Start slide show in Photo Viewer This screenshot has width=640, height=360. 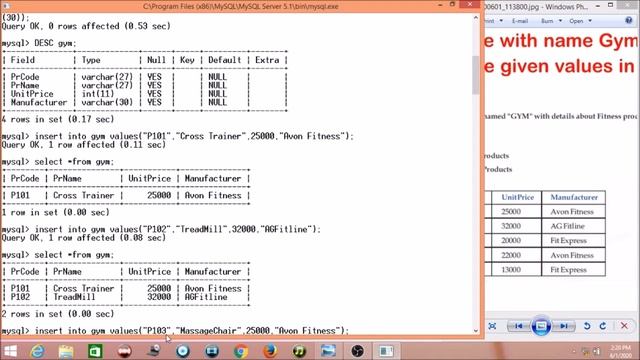(x=541, y=326)
